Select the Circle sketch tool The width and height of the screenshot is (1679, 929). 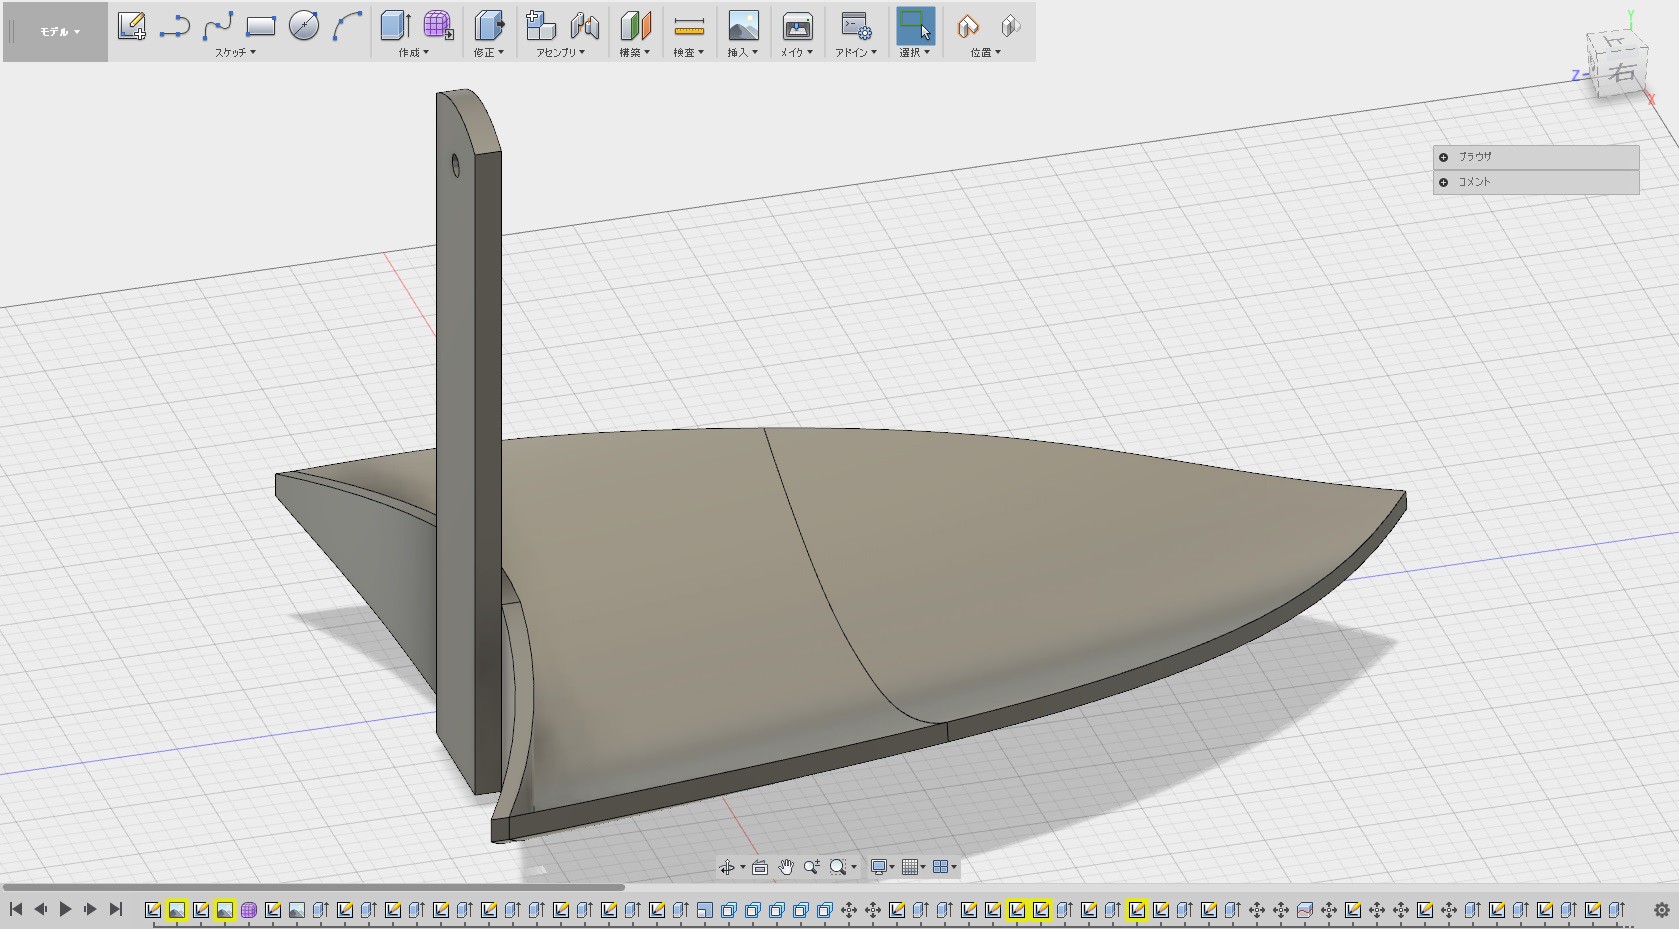pos(304,26)
